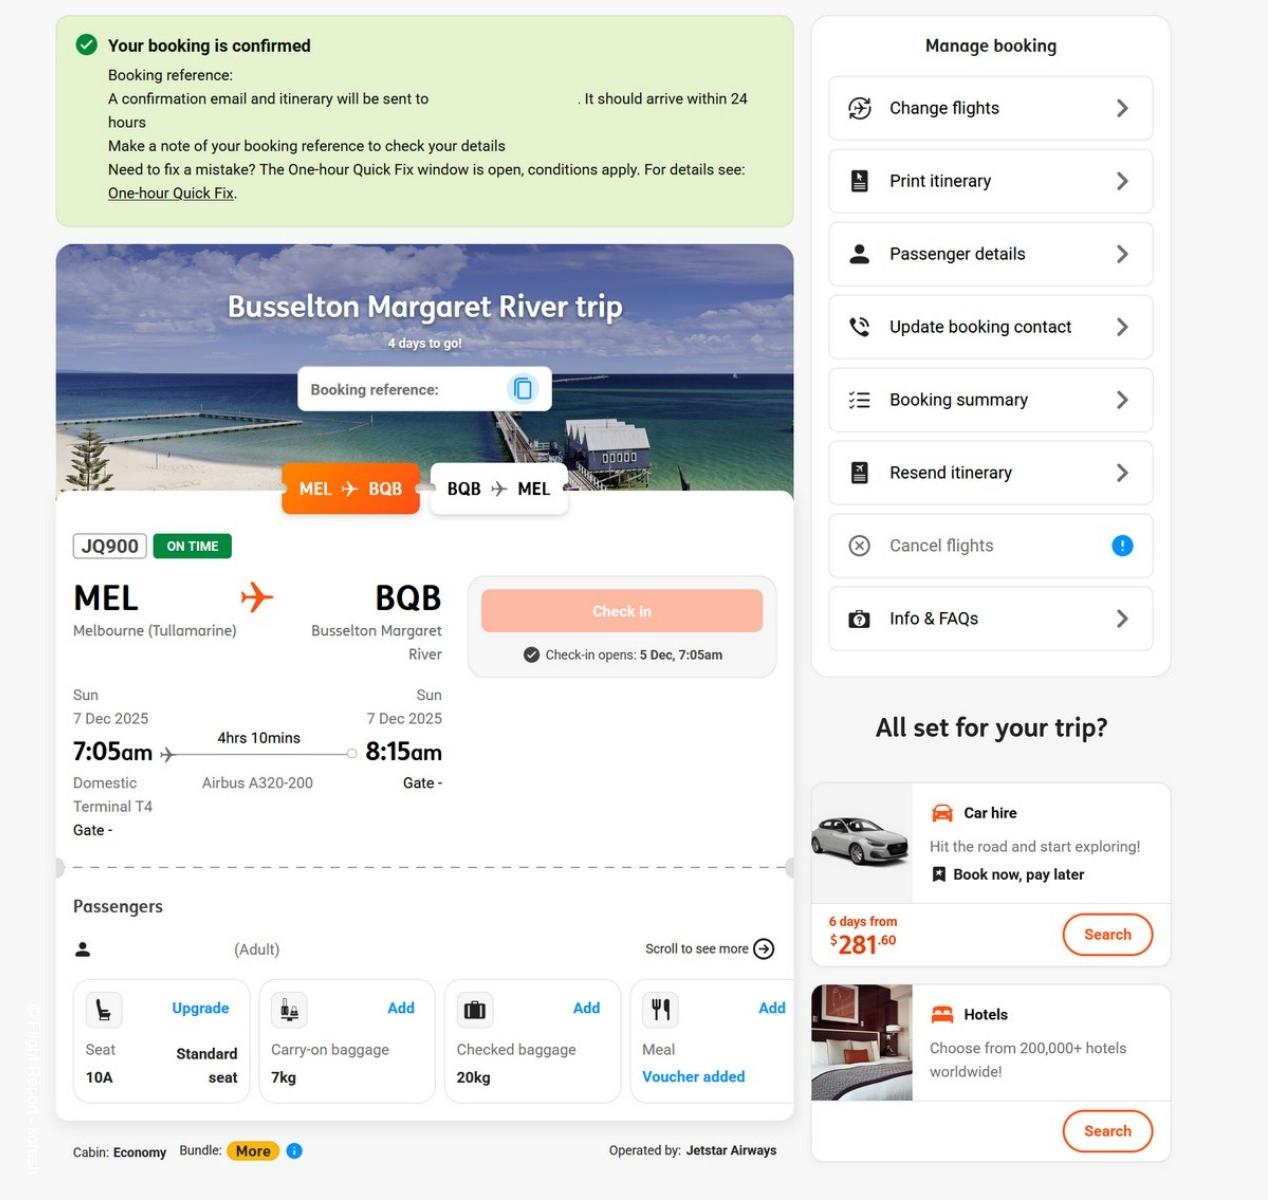Open Info & FAQs
Viewport: 1268px width, 1200px height.
click(990, 619)
